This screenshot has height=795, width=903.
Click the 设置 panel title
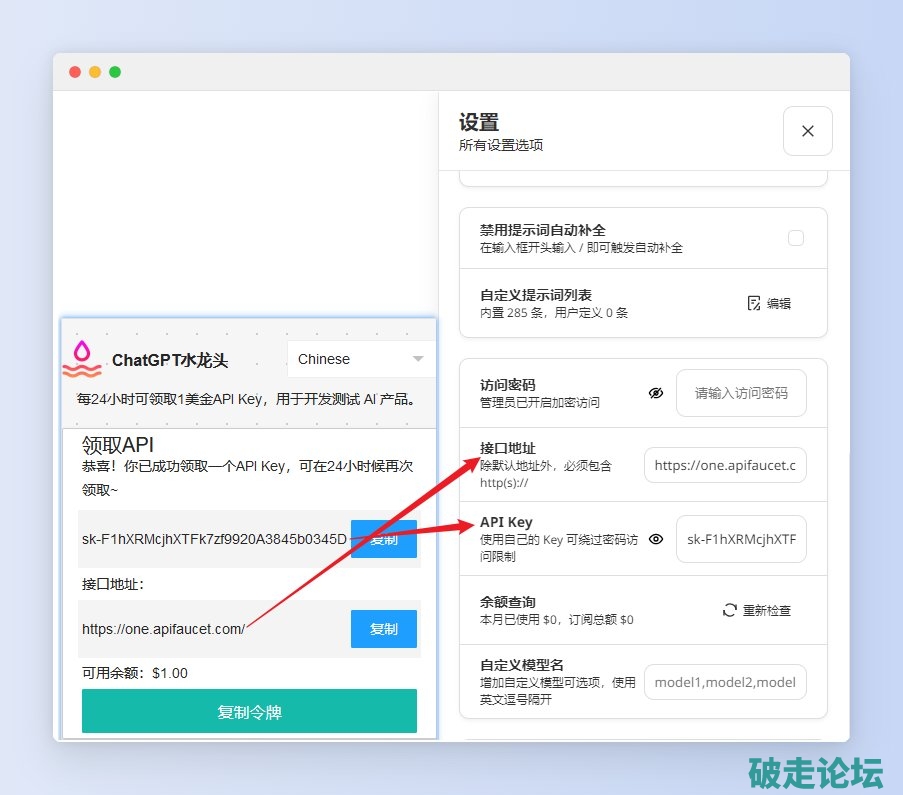click(479, 123)
